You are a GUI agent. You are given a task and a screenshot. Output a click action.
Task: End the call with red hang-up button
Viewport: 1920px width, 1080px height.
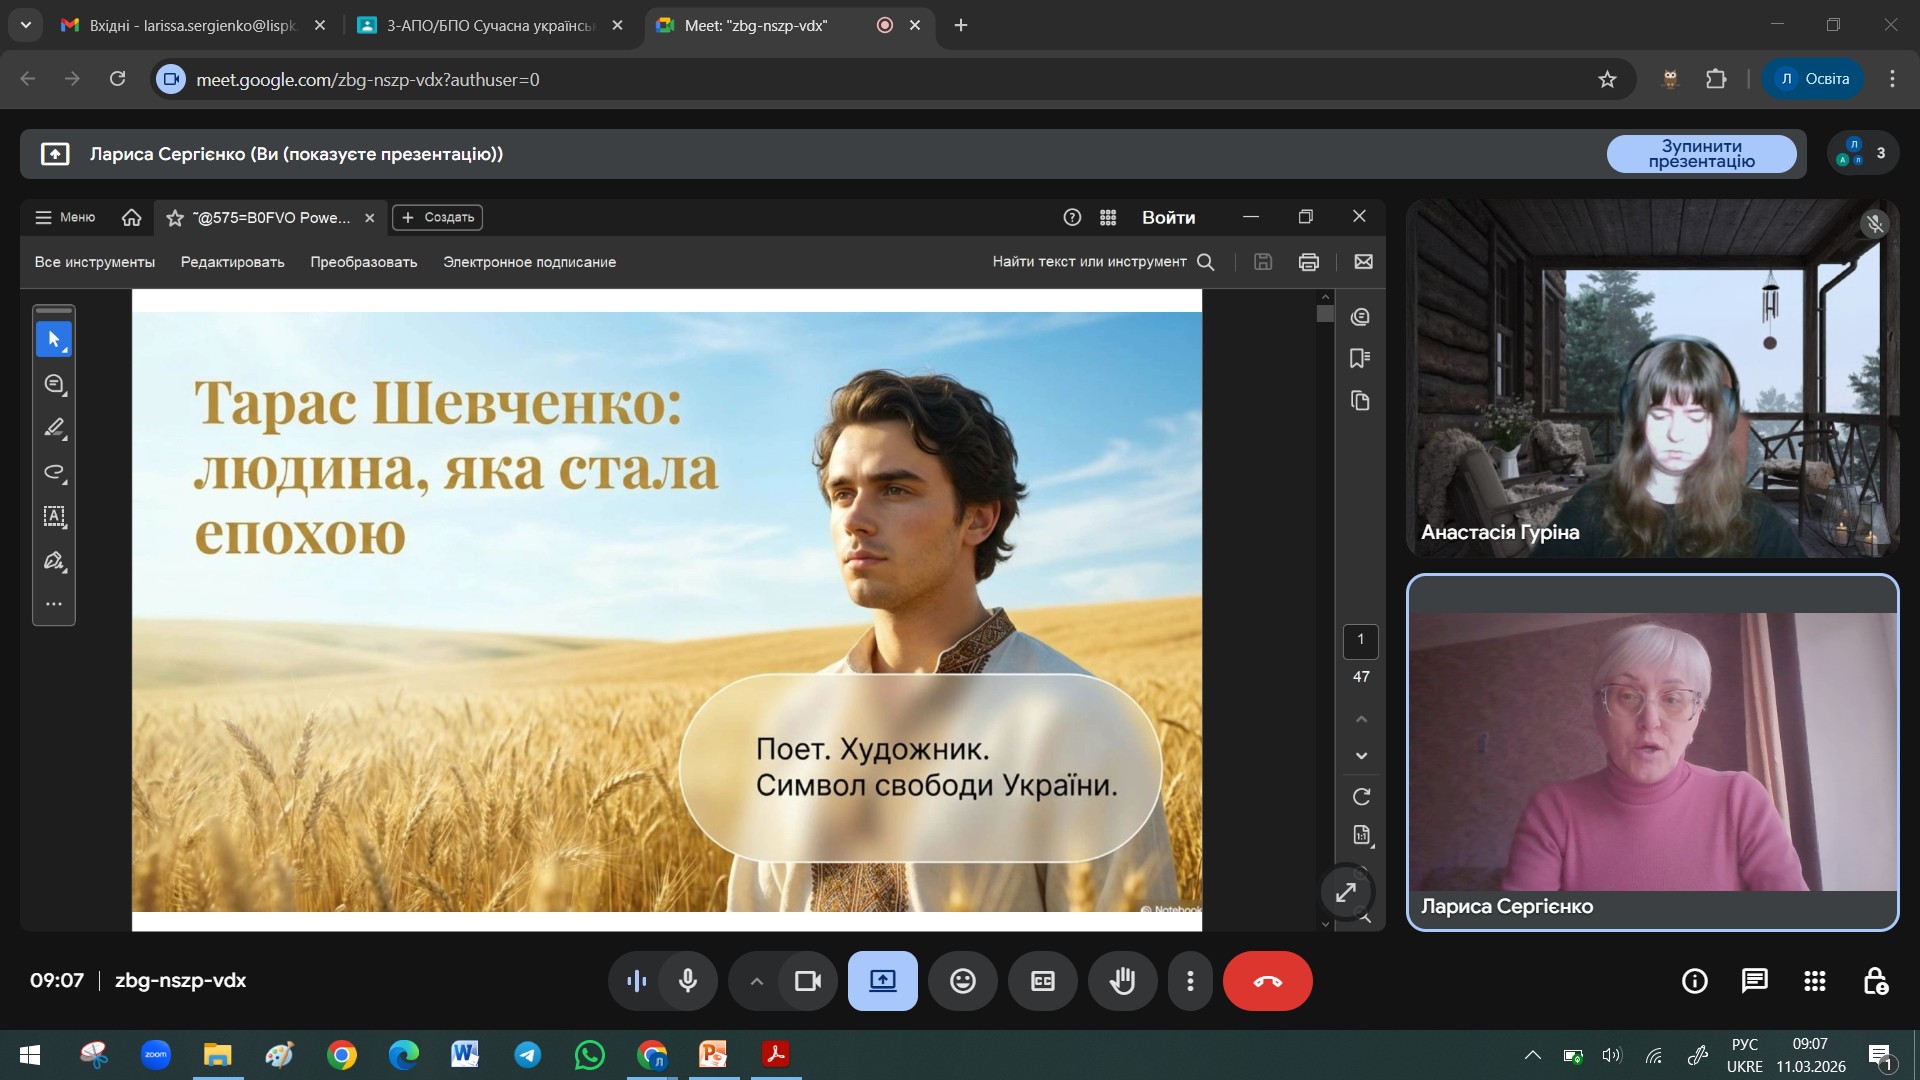pyautogui.click(x=1267, y=981)
